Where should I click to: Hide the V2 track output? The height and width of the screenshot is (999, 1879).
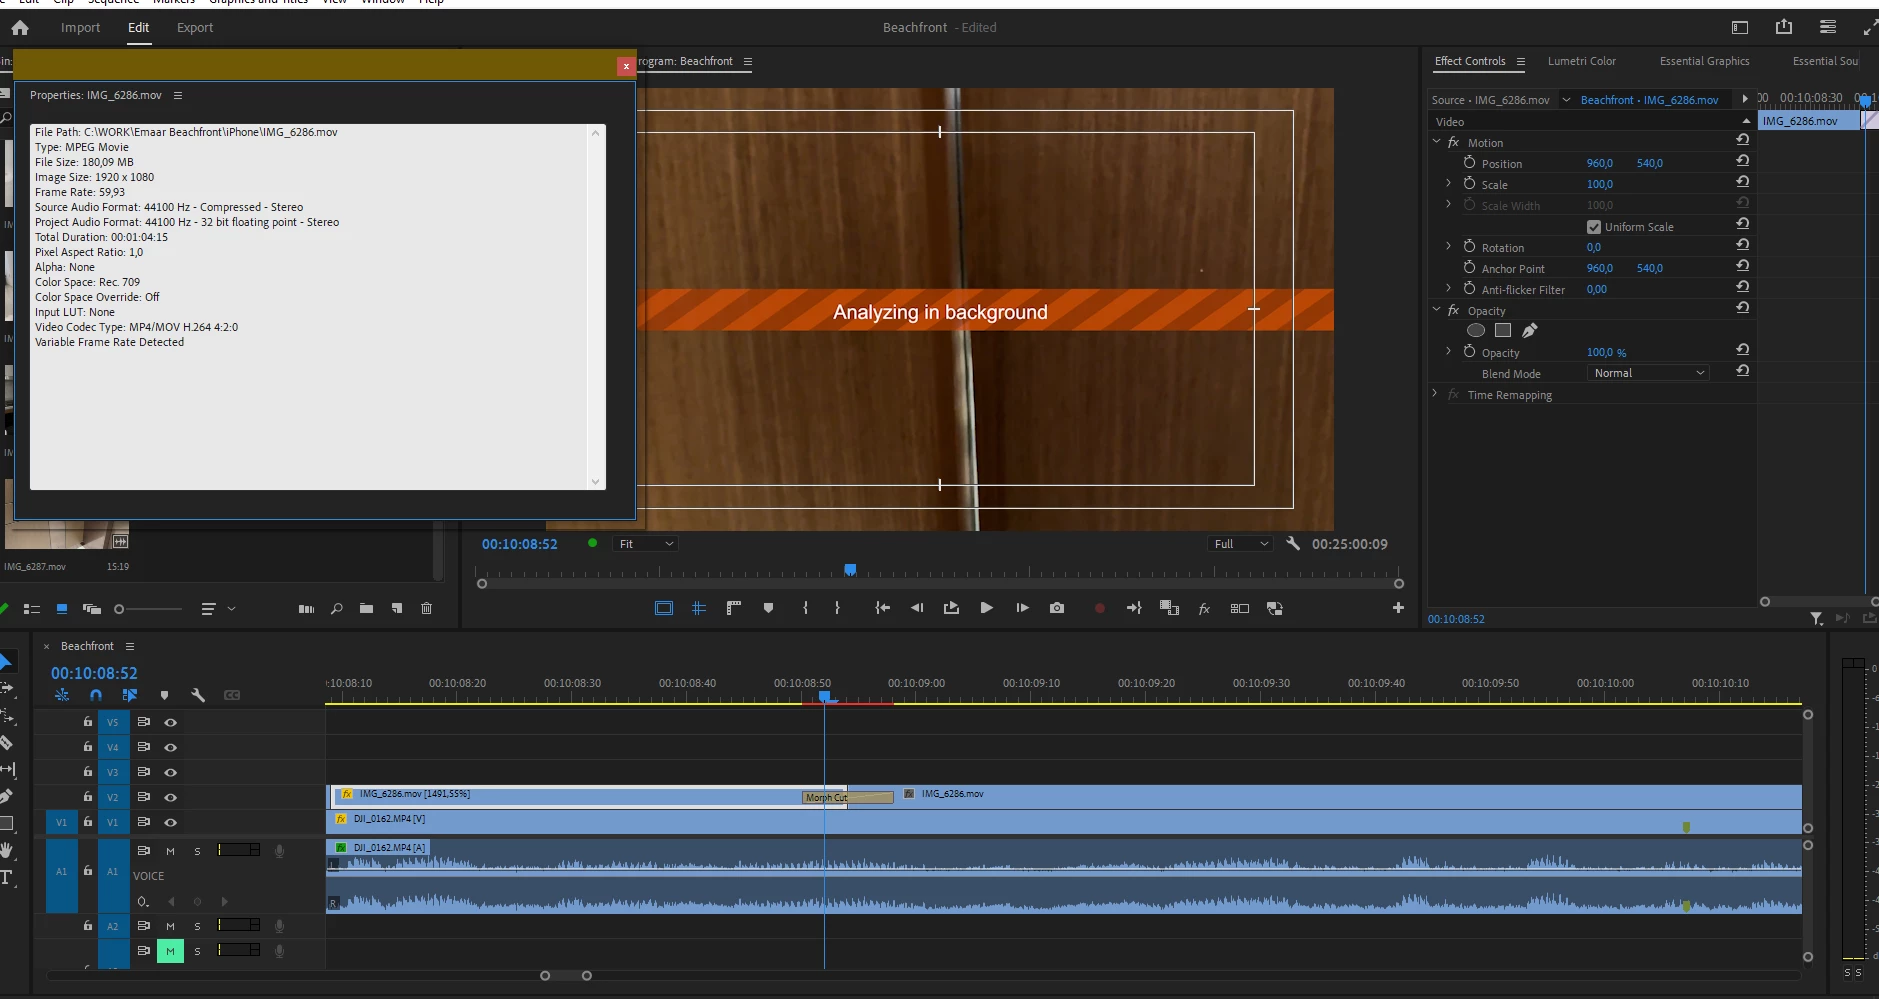[171, 797]
